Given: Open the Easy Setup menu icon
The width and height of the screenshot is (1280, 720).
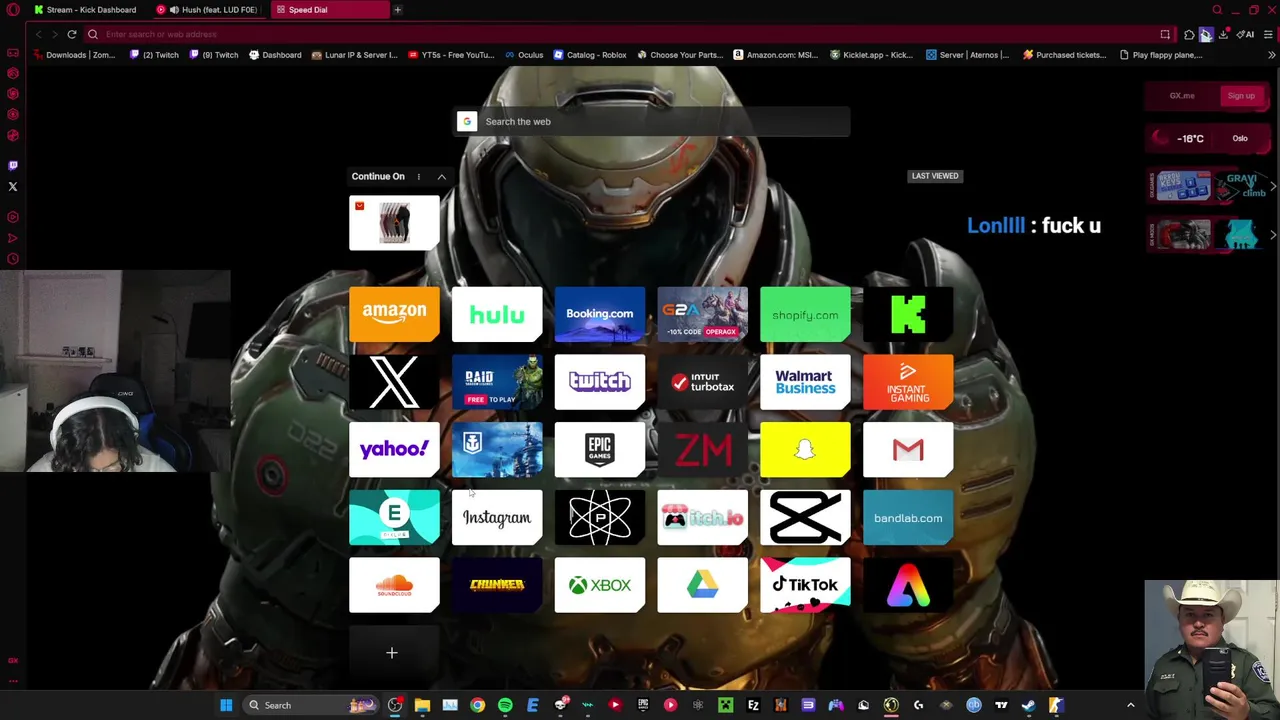Looking at the screenshot, I should (1268, 34).
